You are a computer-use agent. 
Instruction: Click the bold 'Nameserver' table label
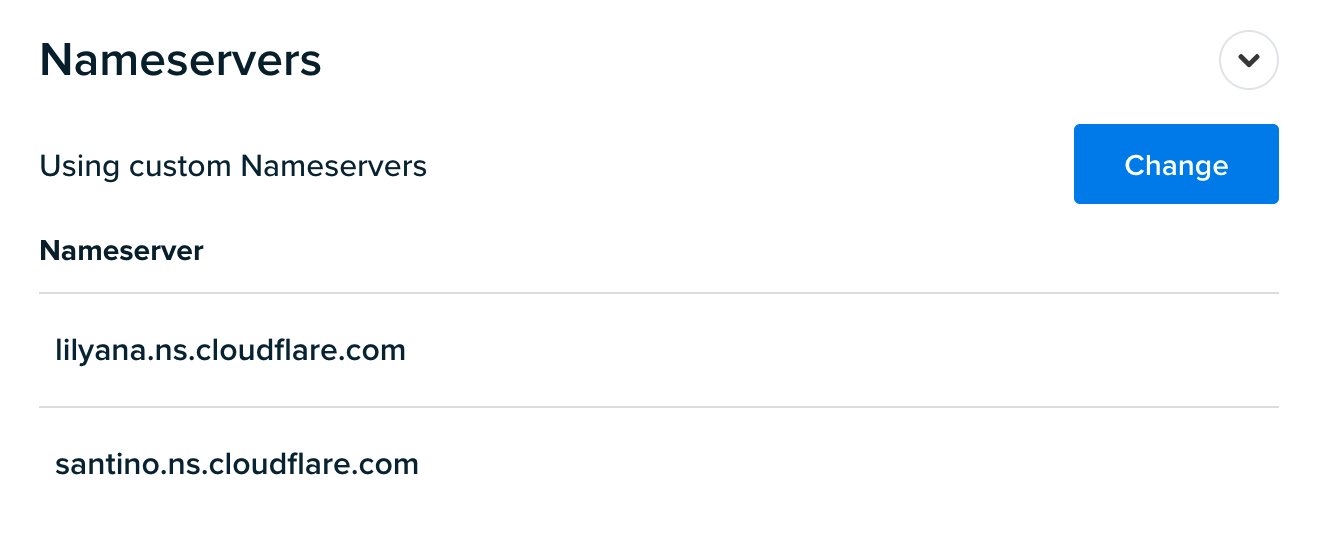(122, 250)
